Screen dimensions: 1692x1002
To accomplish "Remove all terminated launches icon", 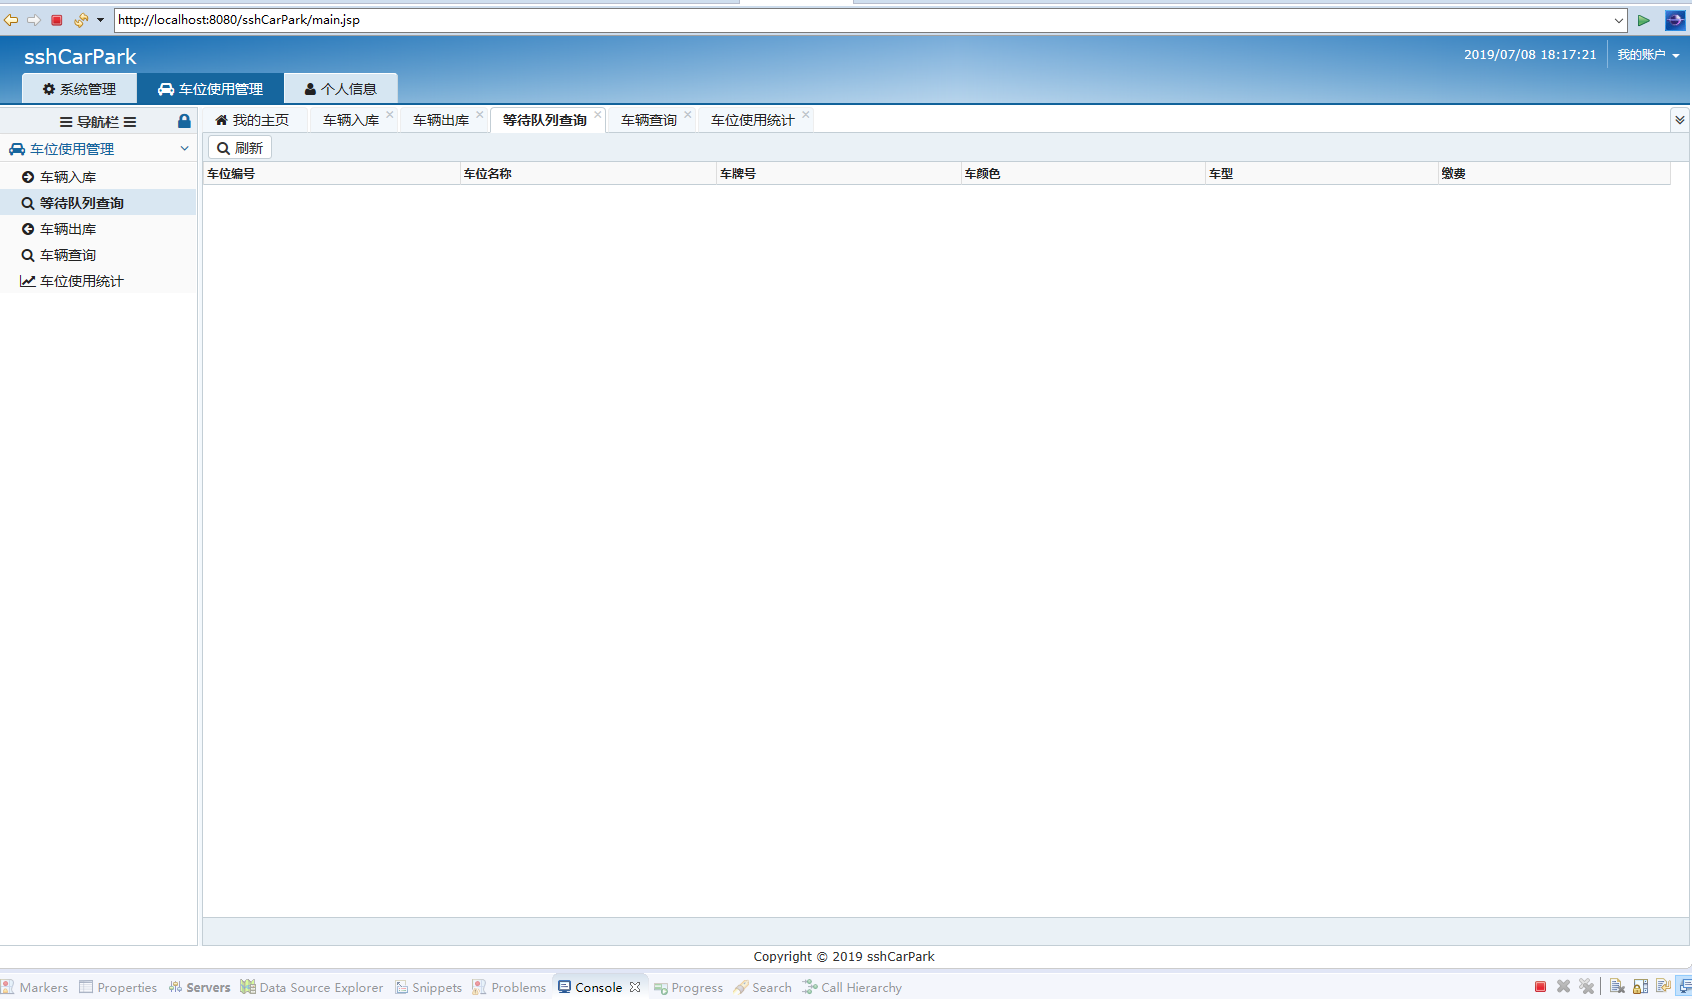I will (1587, 987).
